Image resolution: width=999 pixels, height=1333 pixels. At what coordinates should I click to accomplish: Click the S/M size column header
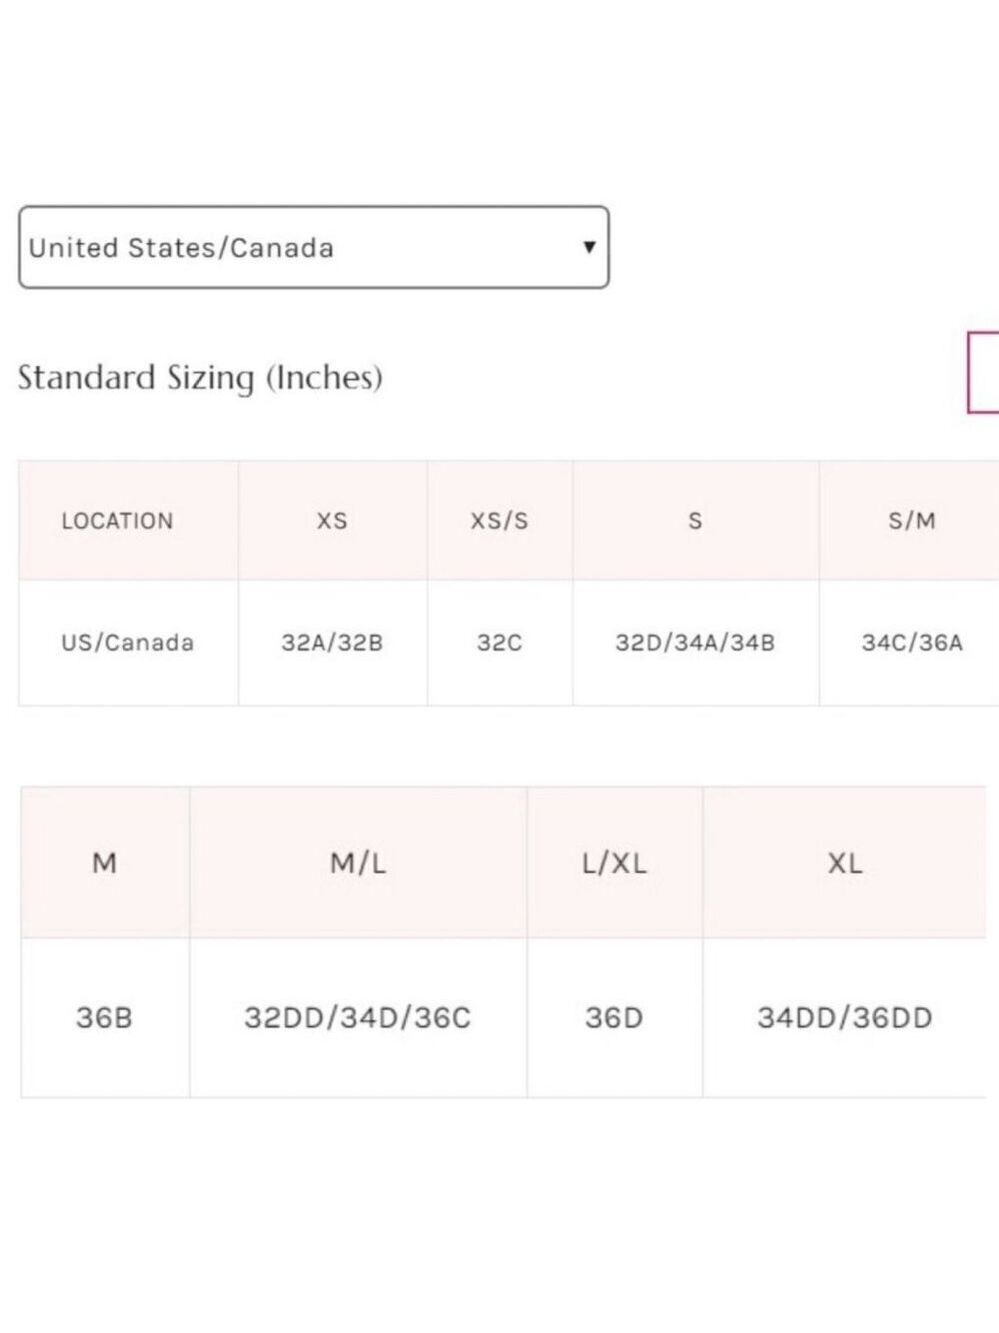pos(910,520)
